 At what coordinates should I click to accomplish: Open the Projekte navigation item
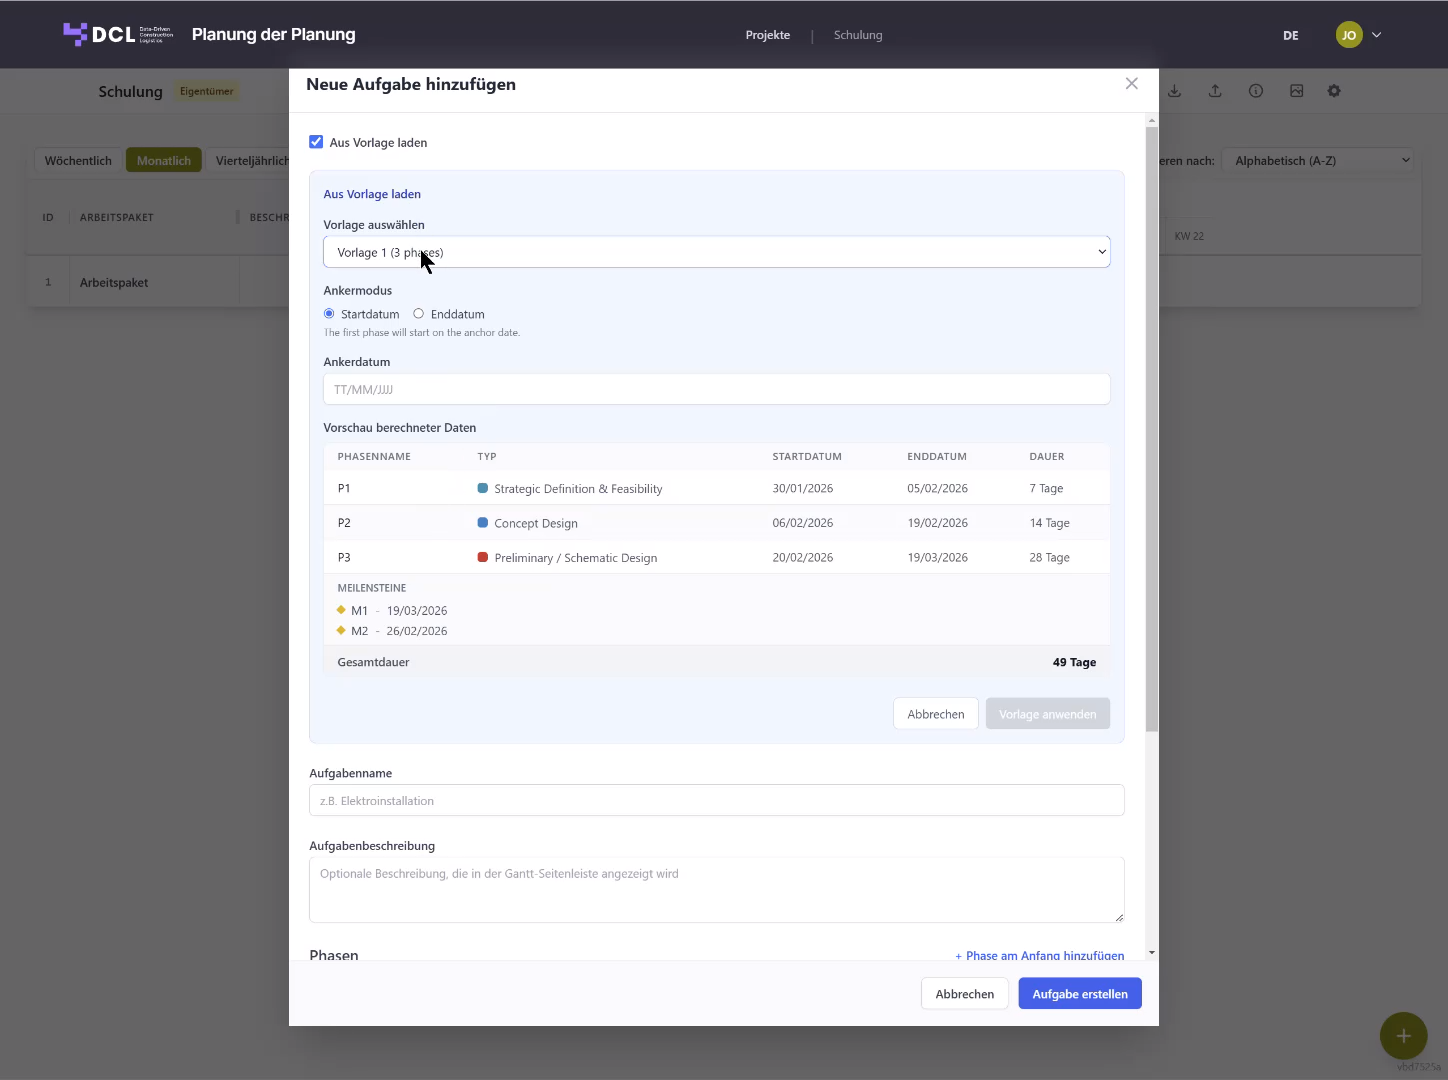point(768,35)
